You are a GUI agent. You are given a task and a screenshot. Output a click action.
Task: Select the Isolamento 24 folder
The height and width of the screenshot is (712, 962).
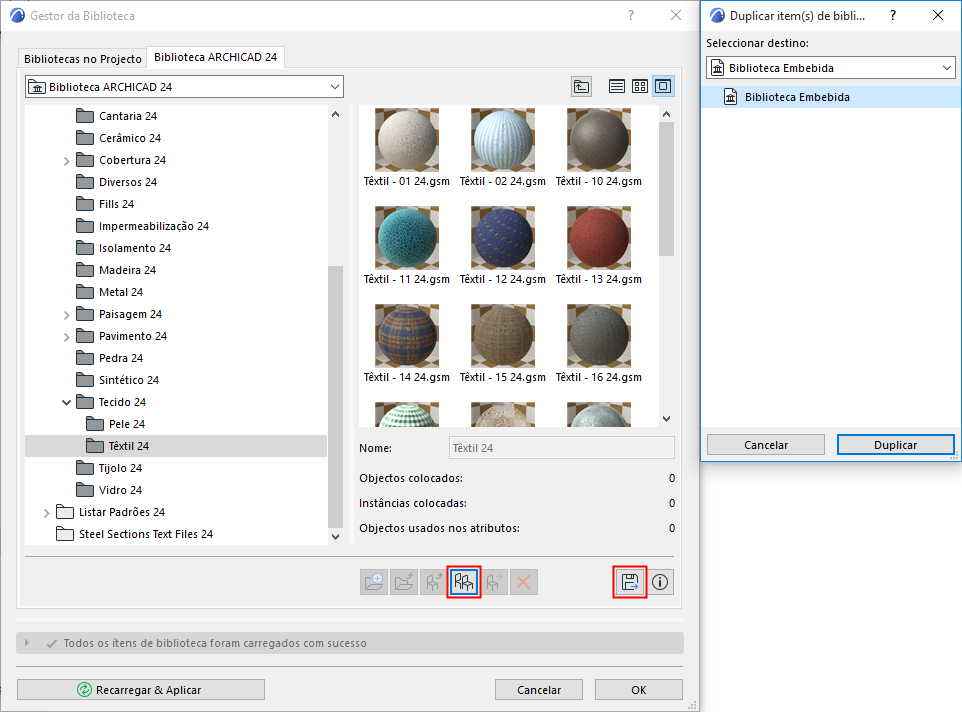pyautogui.click(x=134, y=248)
